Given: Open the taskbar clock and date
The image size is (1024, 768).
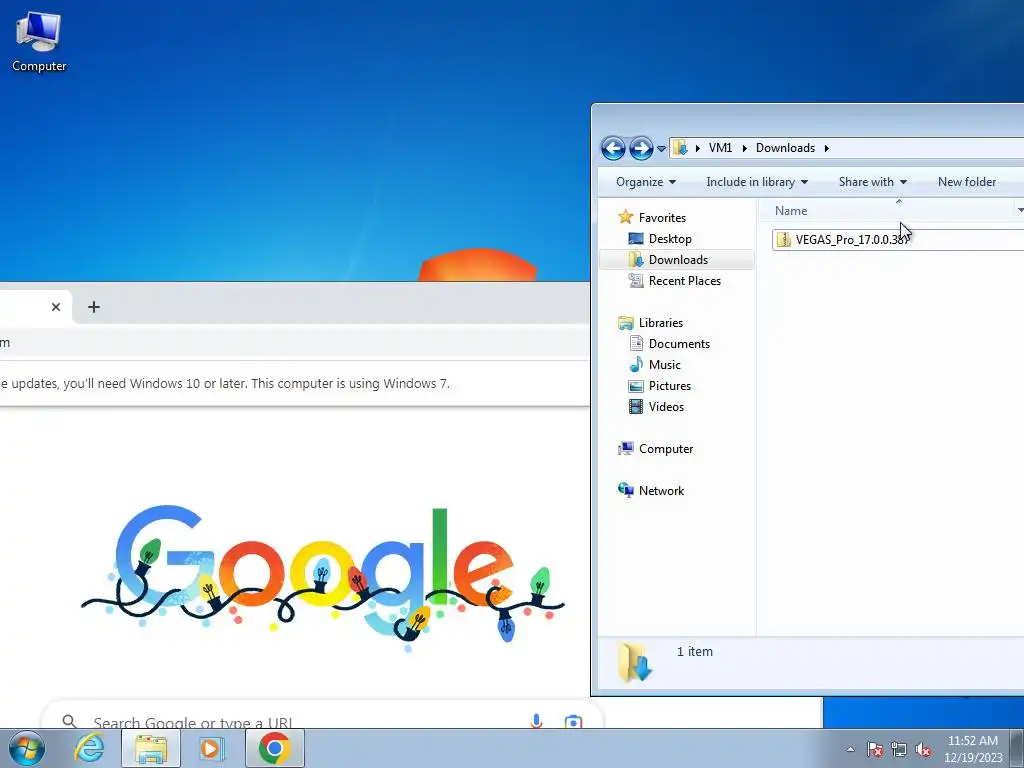Looking at the screenshot, I should pyautogui.click(x=973, y=749).
